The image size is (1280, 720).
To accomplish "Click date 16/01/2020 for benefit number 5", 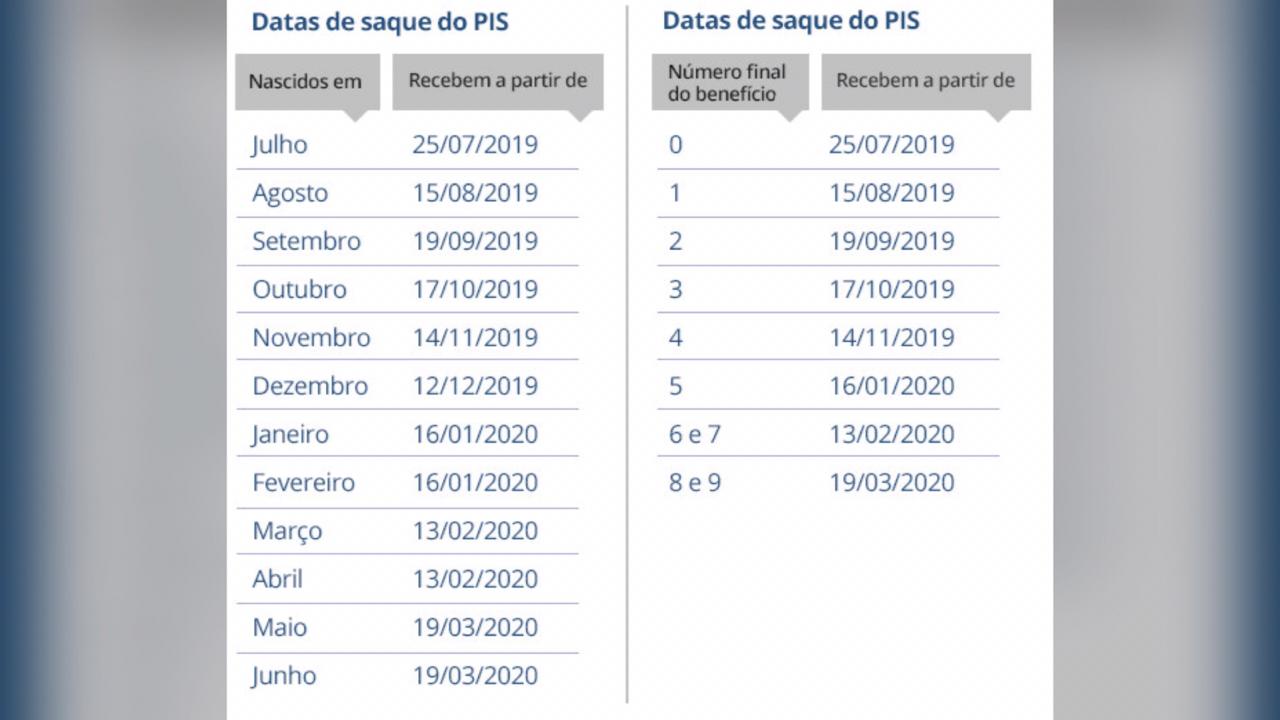I will [x=892, y=386].
